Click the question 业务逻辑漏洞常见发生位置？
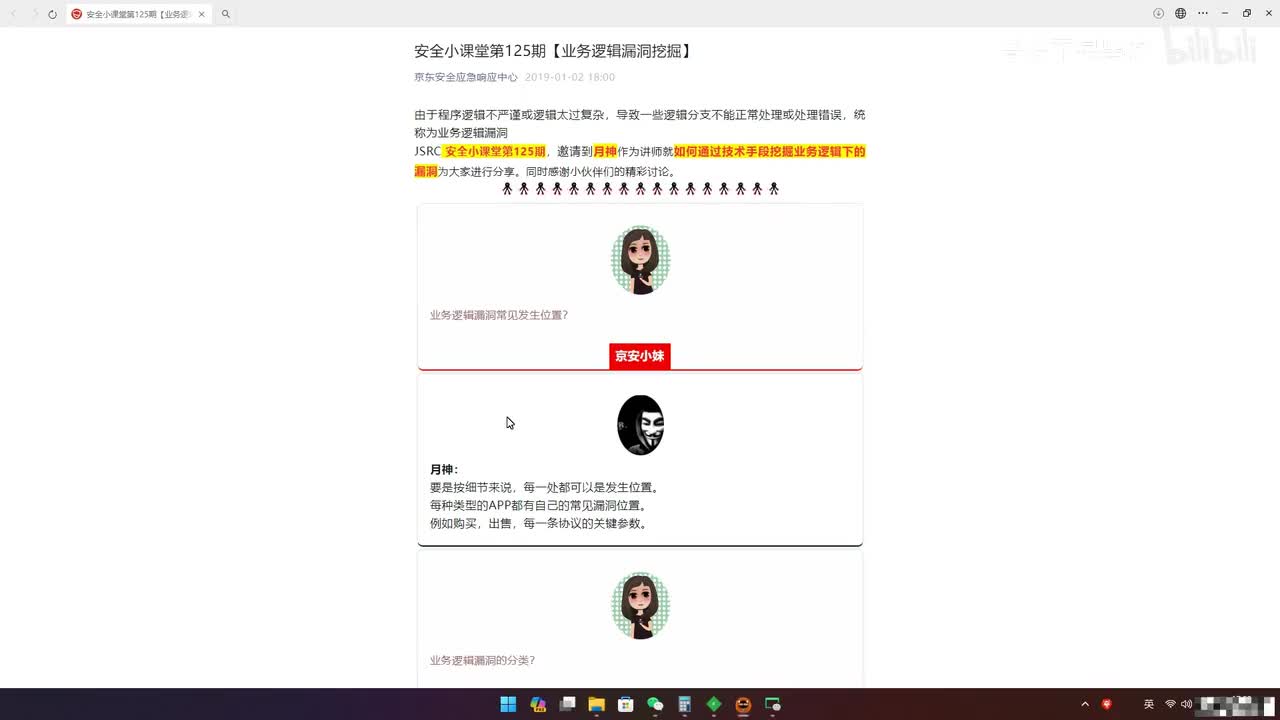 (x=499, y=315)
